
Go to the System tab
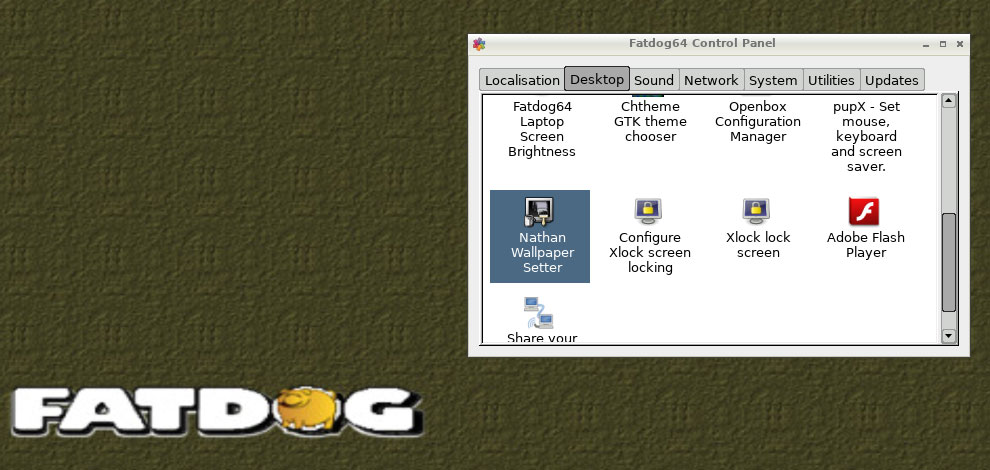(773, 80)
